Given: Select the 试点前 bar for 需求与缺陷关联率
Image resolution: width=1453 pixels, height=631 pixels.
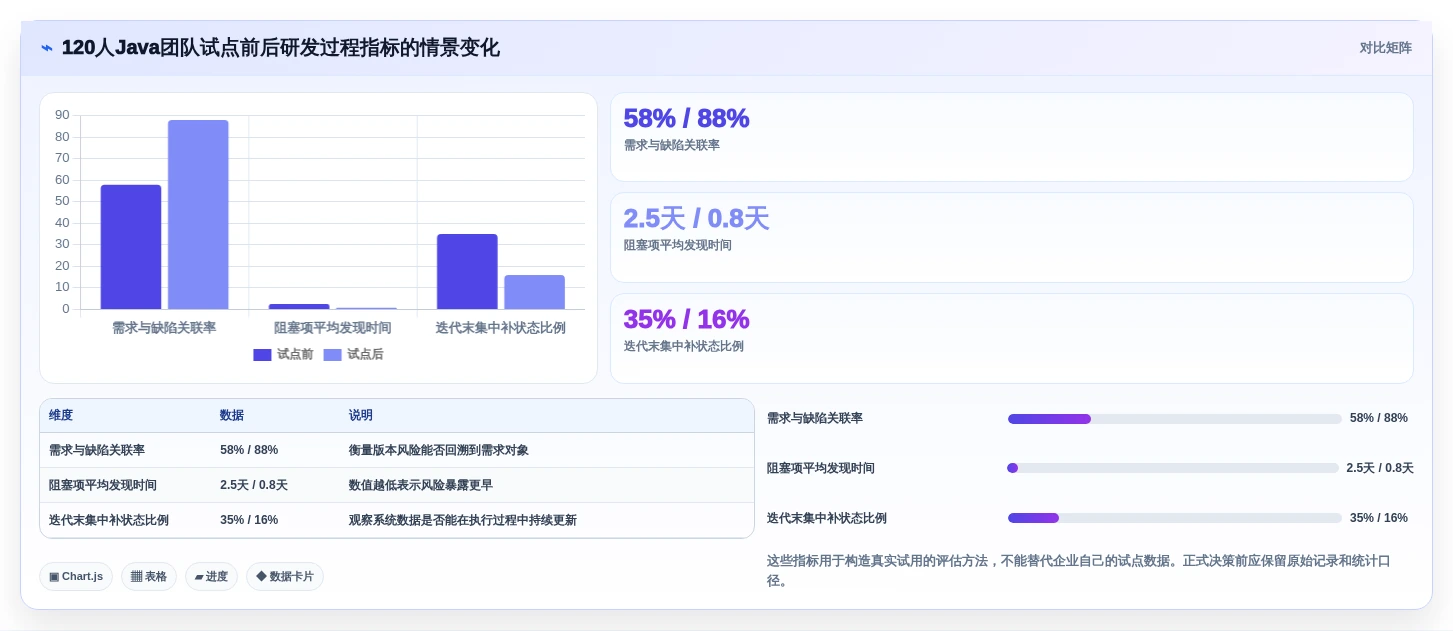Looking at the screenshot, I should coord(131,247).
